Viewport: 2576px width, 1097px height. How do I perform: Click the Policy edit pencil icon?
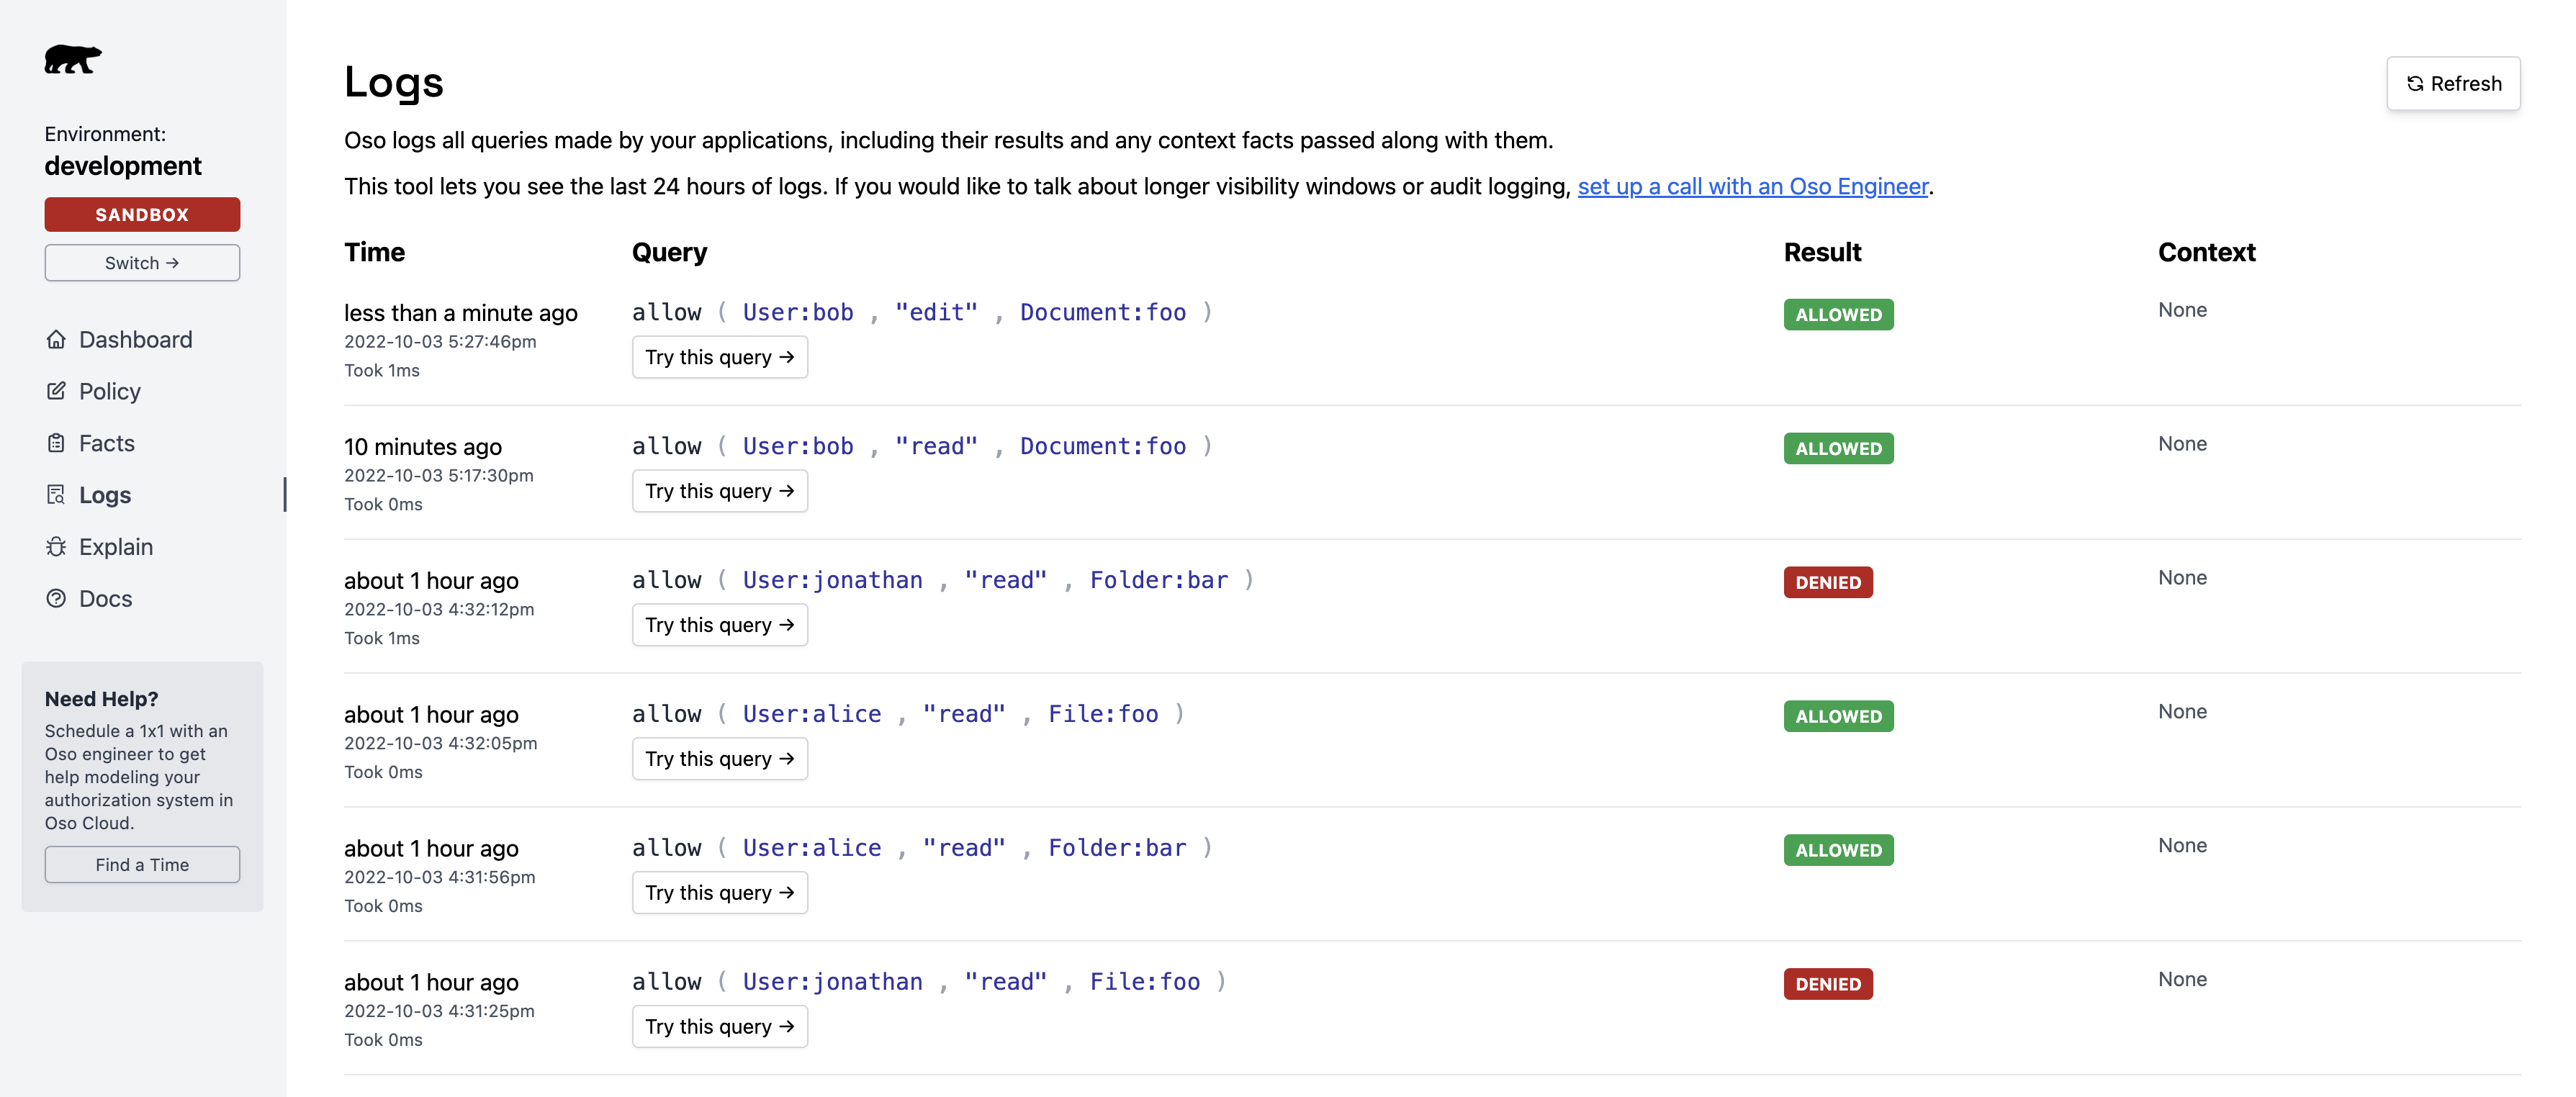tap(56, 391)
